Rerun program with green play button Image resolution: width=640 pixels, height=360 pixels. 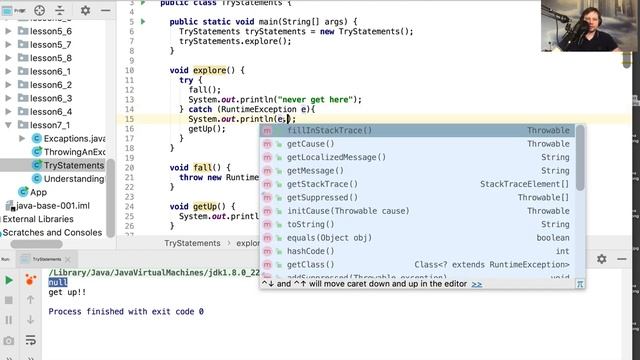pos(9,280)
